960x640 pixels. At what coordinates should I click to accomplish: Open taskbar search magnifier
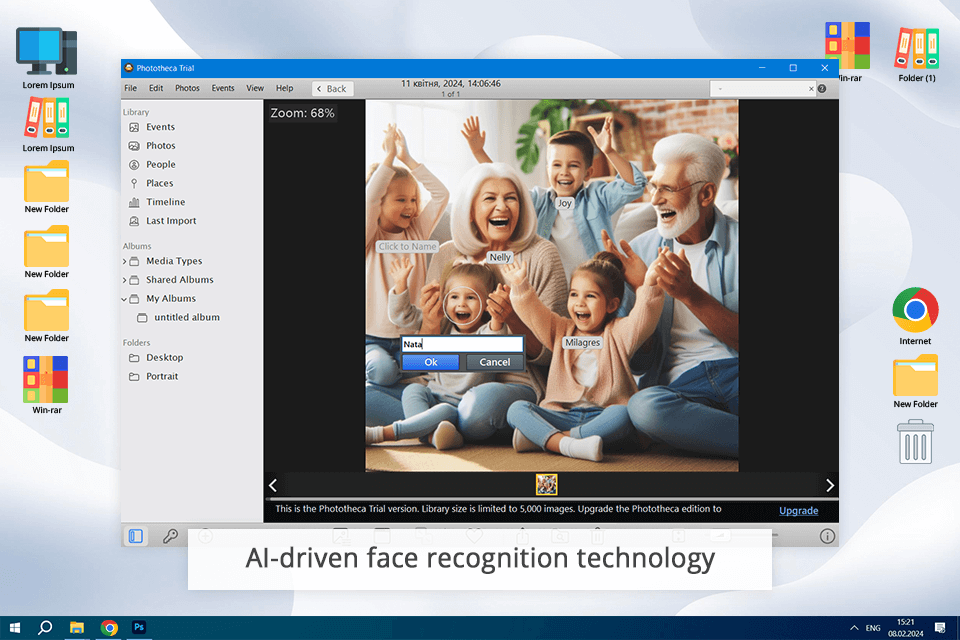tap(45, 628)
